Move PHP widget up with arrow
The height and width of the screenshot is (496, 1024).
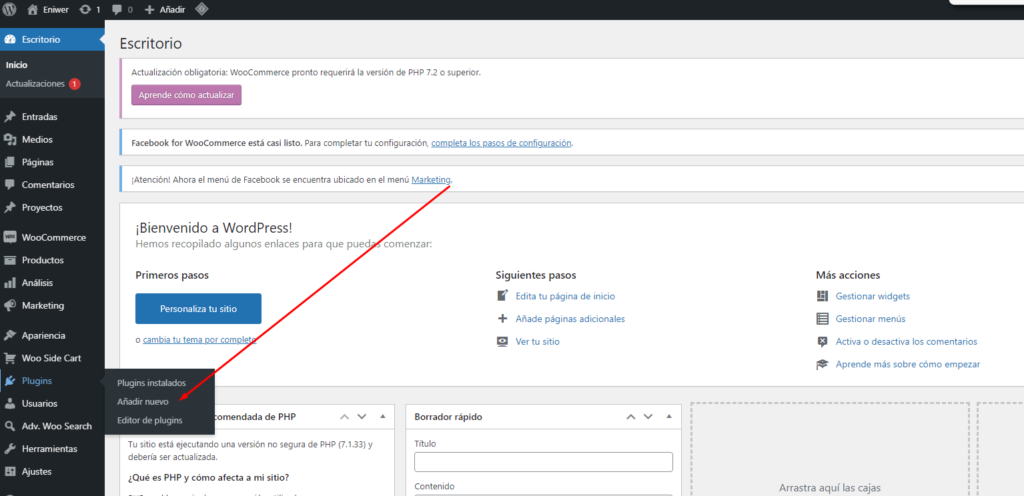click(x=344, y=416)
